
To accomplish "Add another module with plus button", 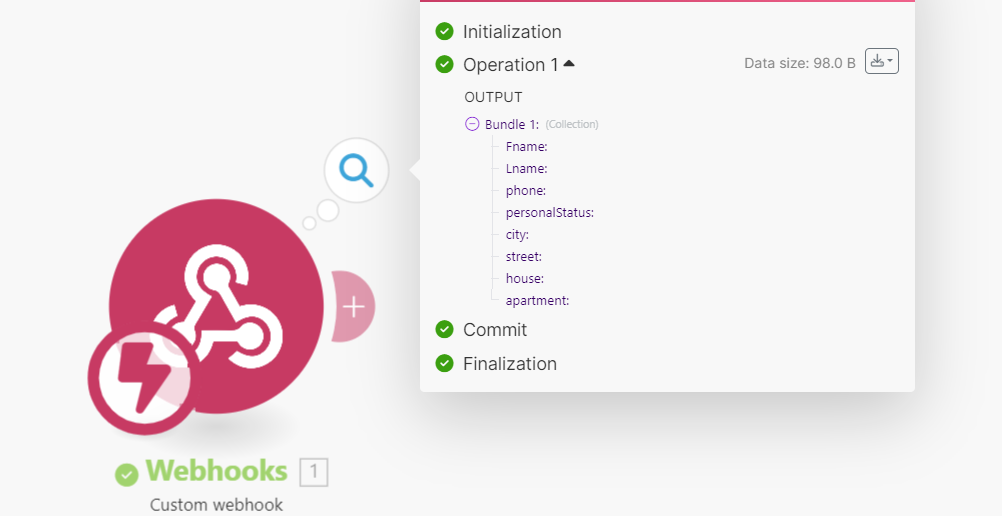I will [353, 306].
